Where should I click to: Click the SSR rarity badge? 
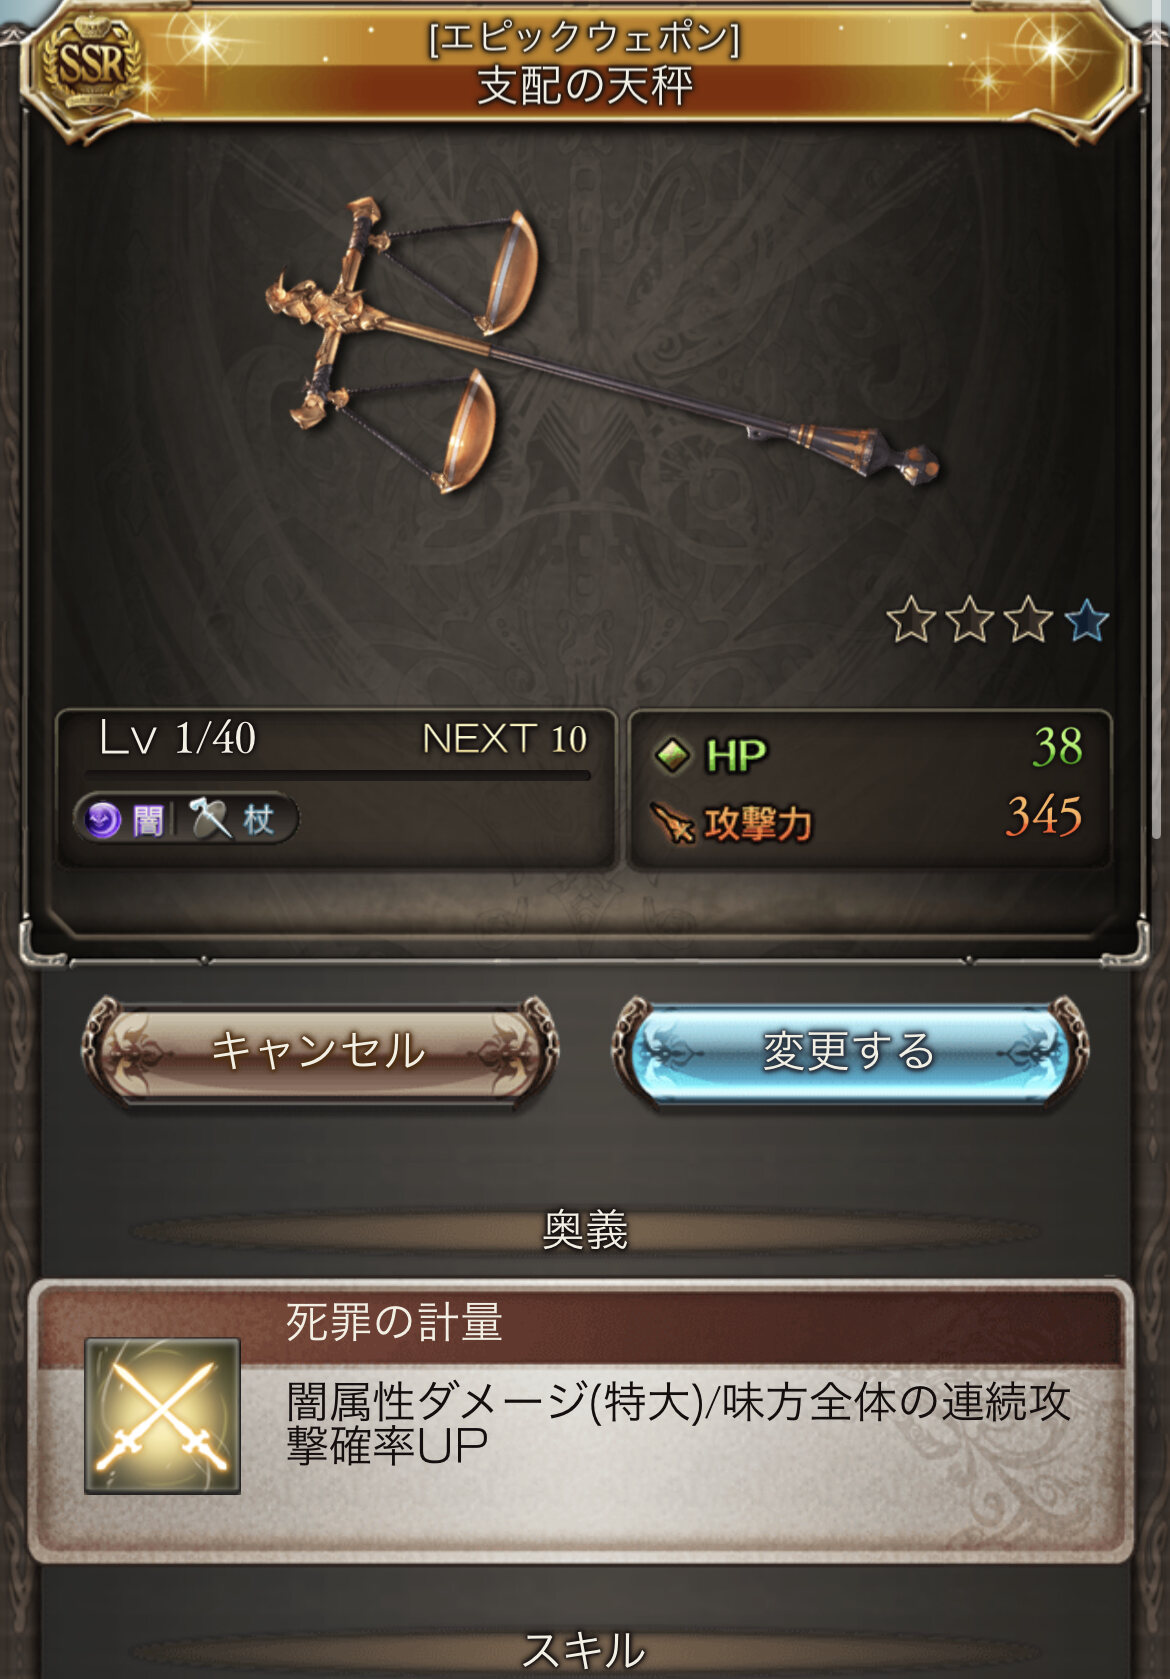click(88, 67)
